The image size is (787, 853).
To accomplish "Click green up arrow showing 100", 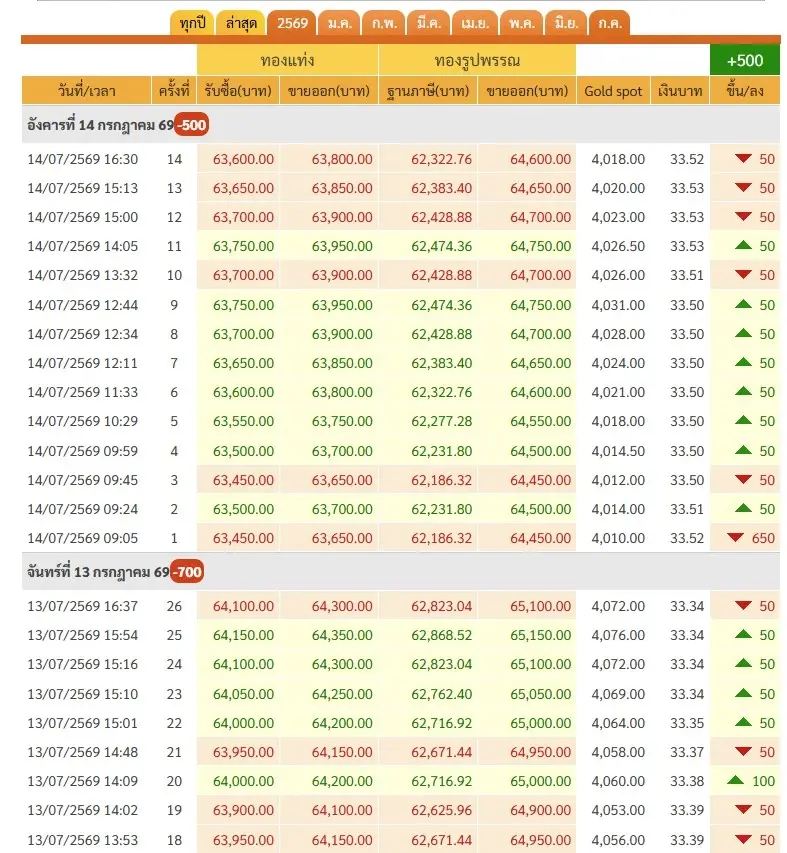I will [x=735, y=780].
